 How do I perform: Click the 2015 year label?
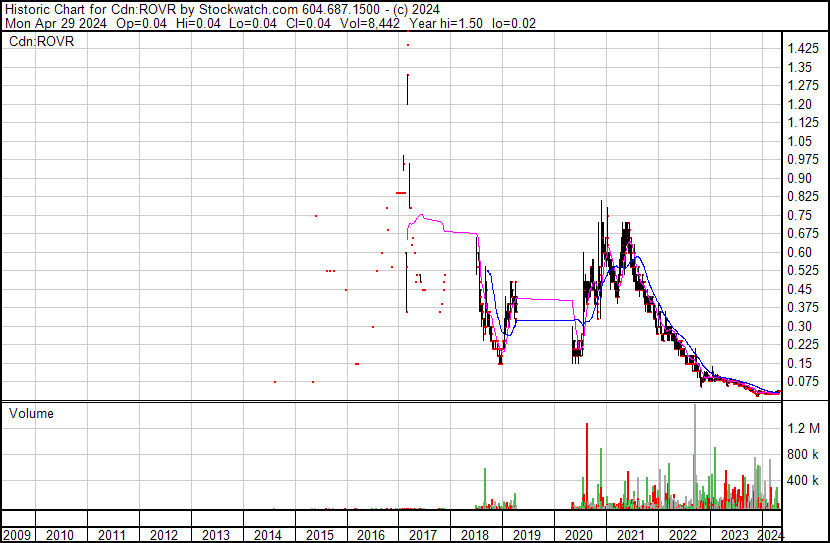[319, 535]
